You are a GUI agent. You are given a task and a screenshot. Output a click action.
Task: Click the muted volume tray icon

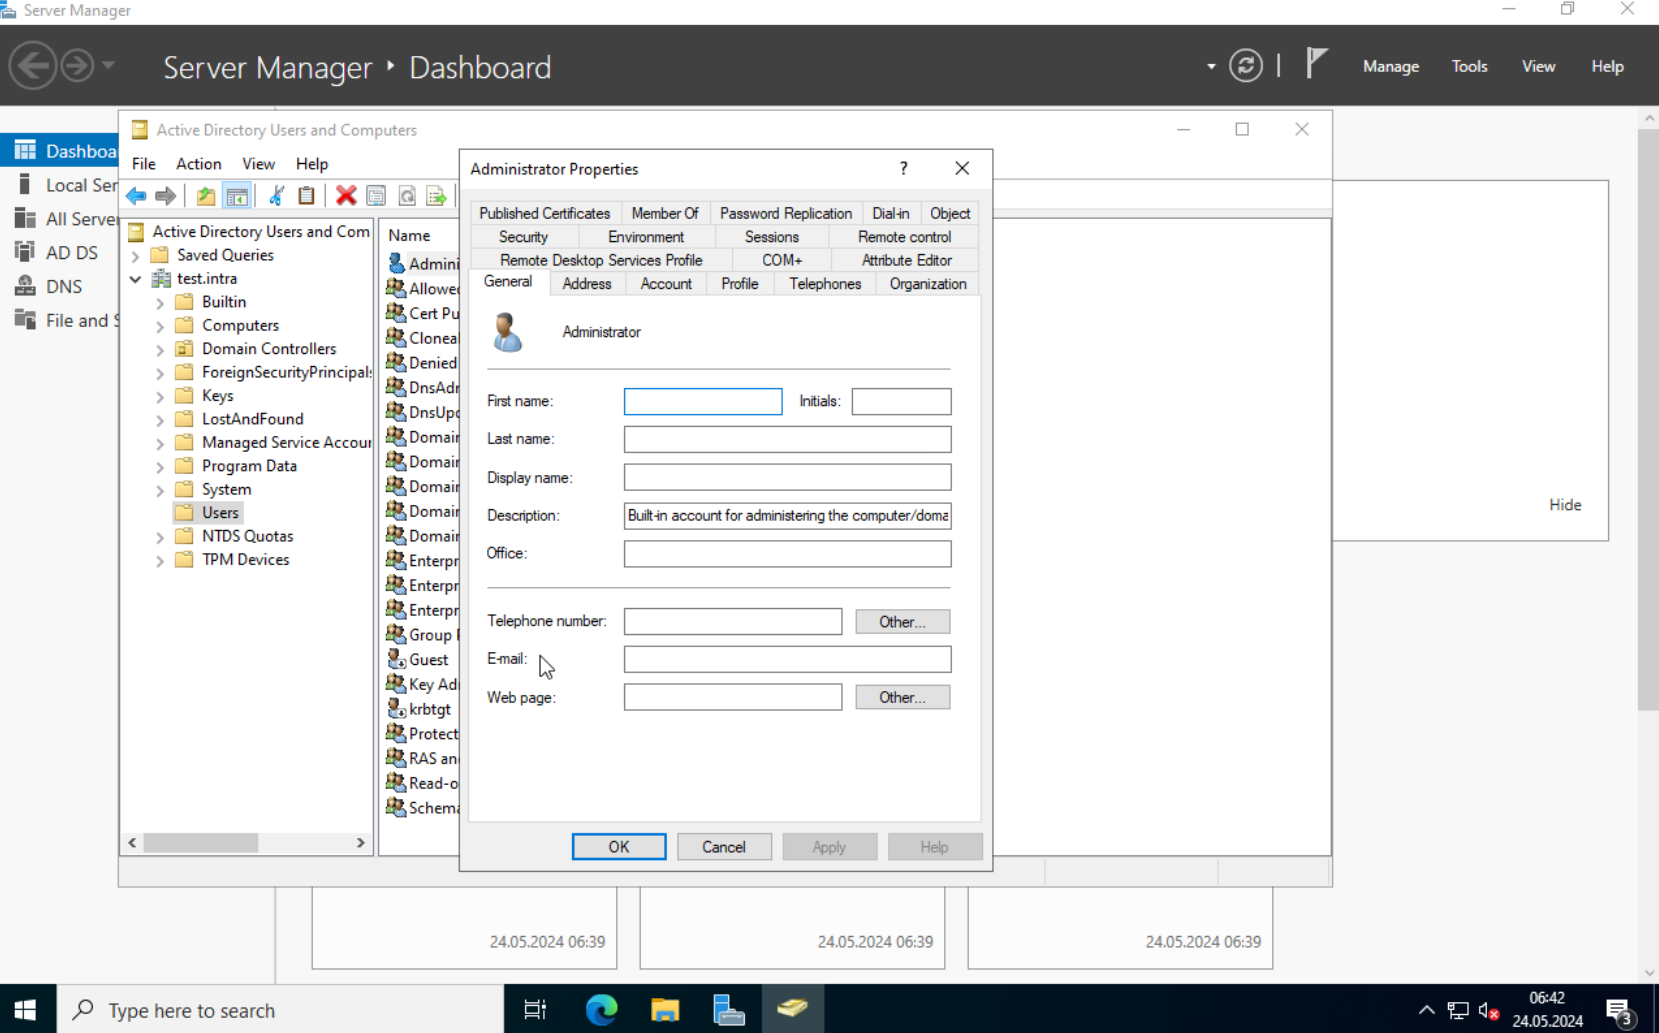pyautogui.click(x=1489, y=1011)
